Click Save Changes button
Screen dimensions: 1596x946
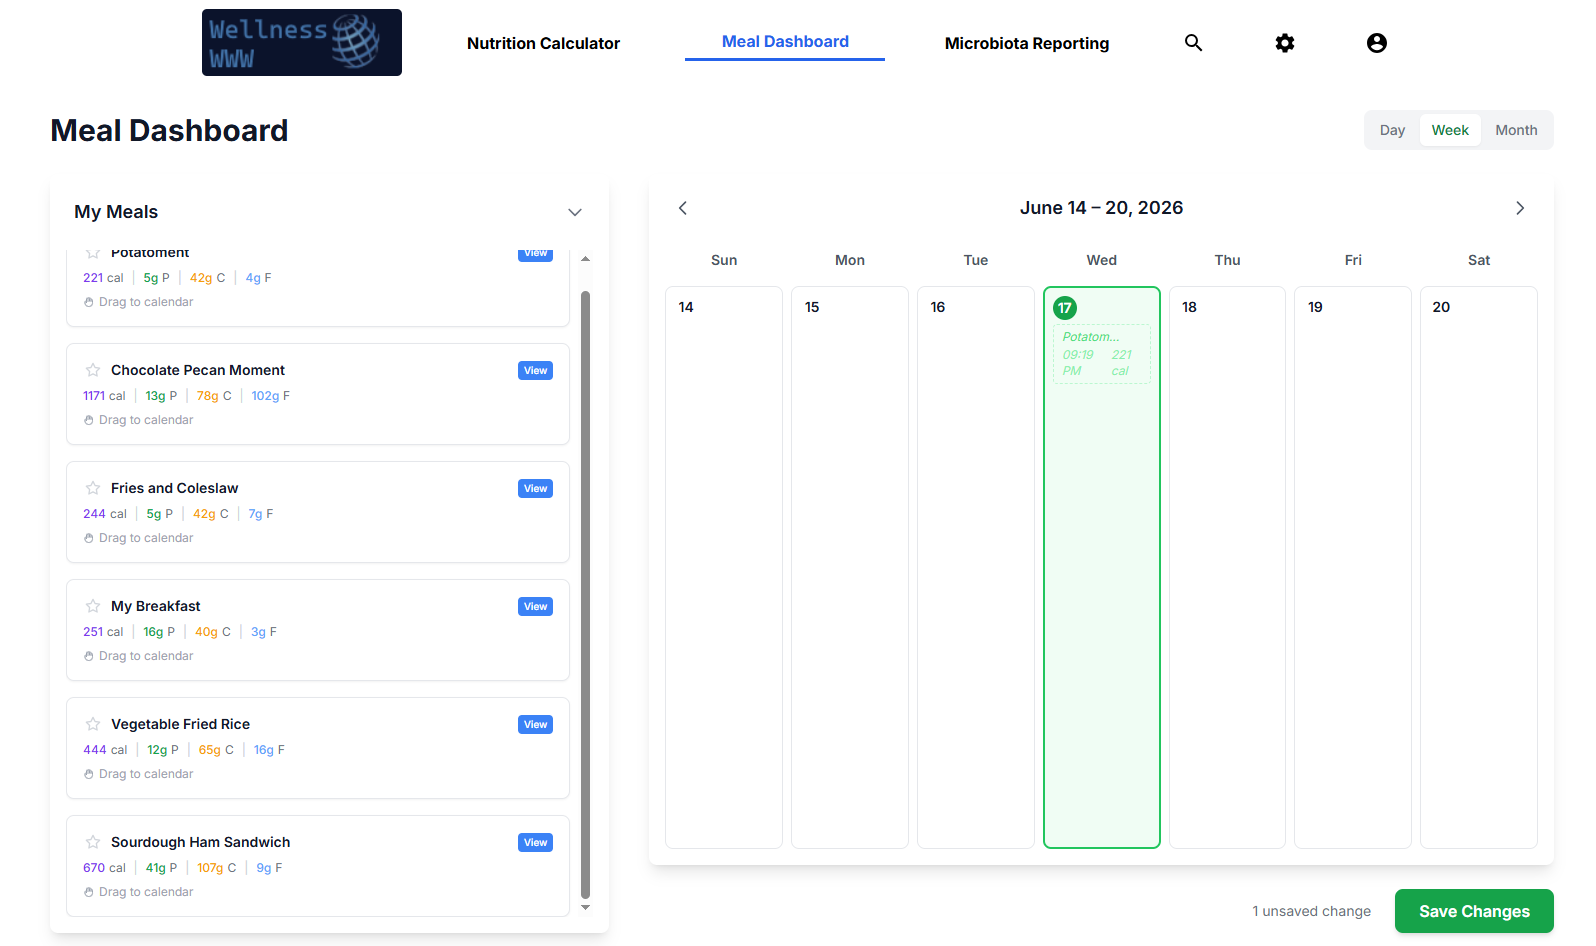[x=1474, y=911]
